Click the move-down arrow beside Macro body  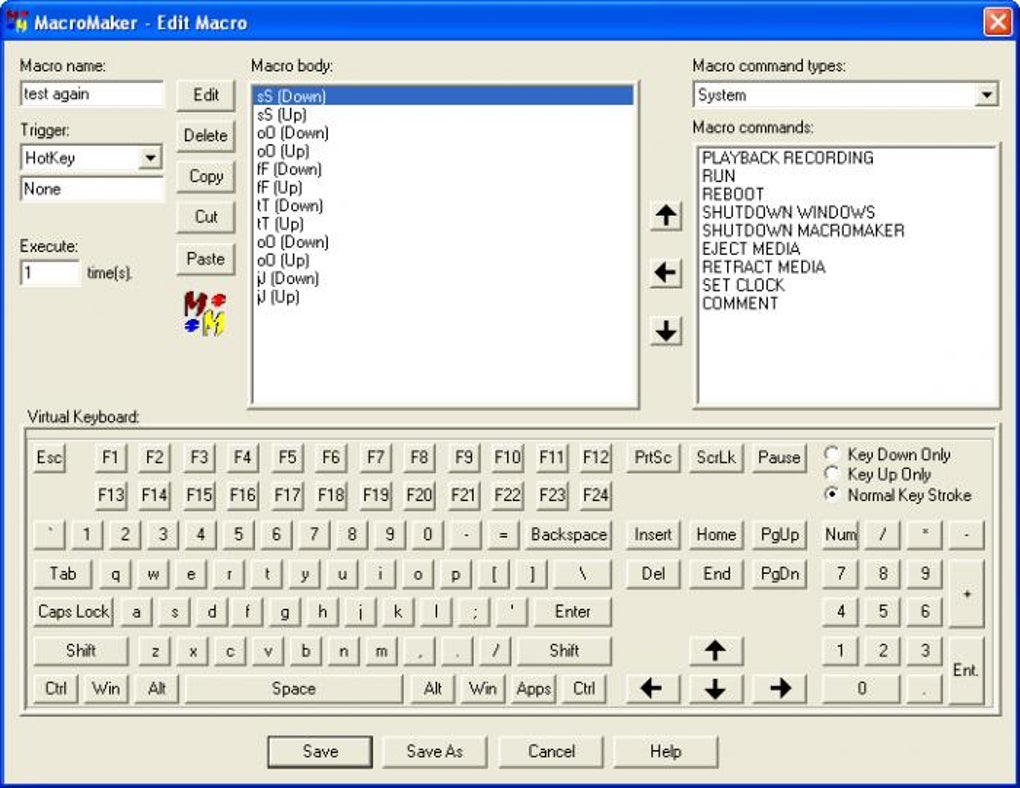click(665, 331)
